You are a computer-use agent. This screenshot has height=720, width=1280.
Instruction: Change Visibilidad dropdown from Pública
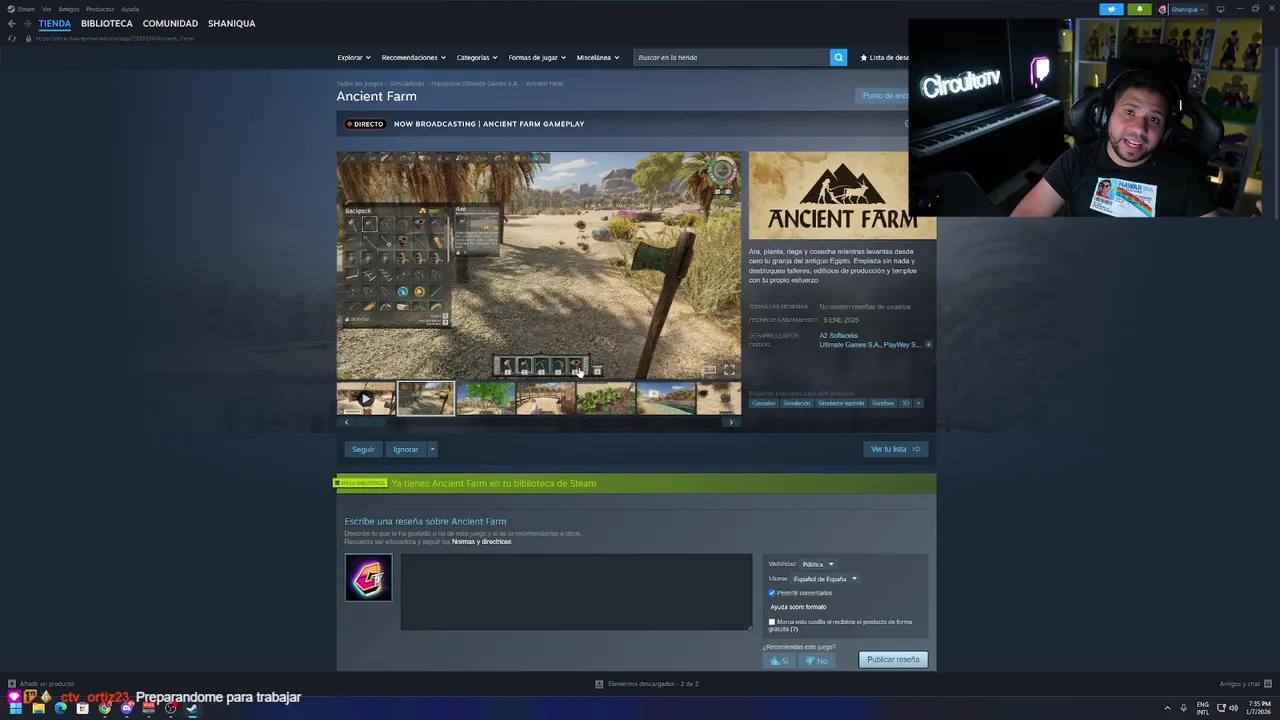point(818,564)
